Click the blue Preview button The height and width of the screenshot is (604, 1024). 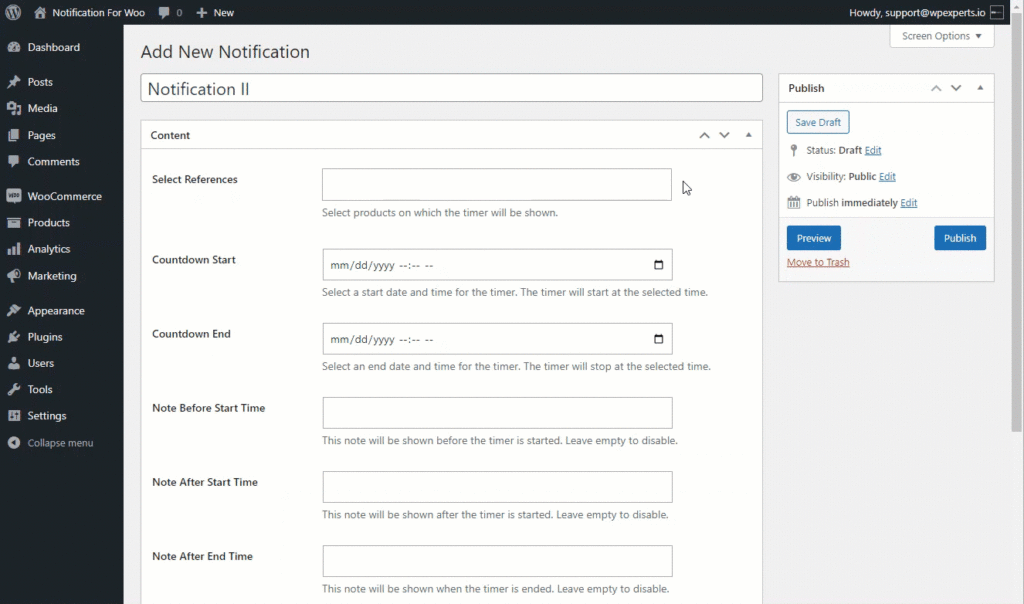(x=814, y=238)
